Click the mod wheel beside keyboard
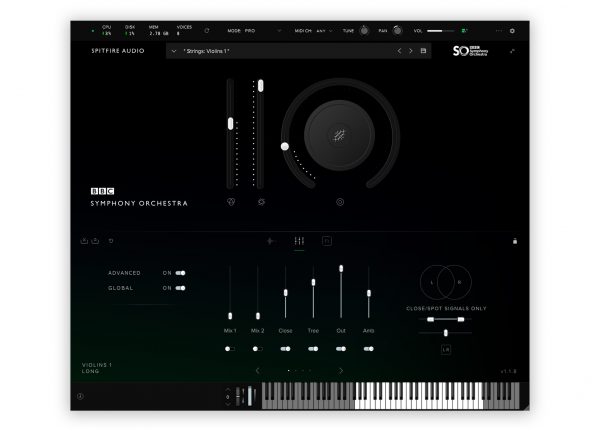 tap(251, 396)
